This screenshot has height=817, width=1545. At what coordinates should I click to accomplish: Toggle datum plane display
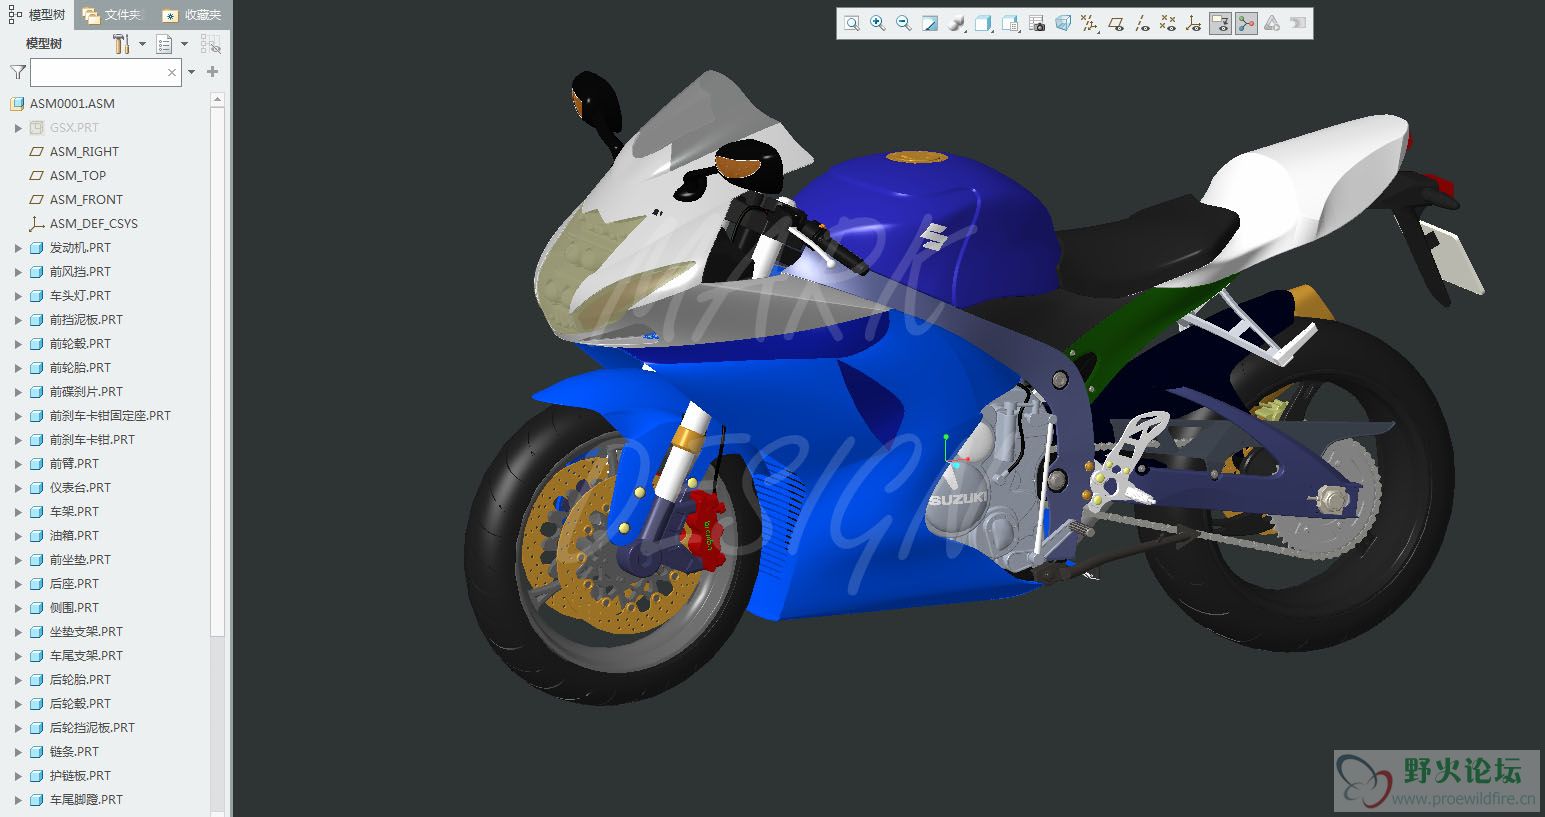1116,23
